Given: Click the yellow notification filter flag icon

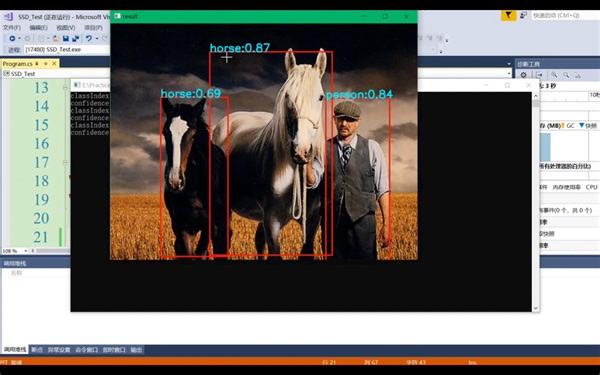Looking at the screenshot, I should (x=508, y=15).
